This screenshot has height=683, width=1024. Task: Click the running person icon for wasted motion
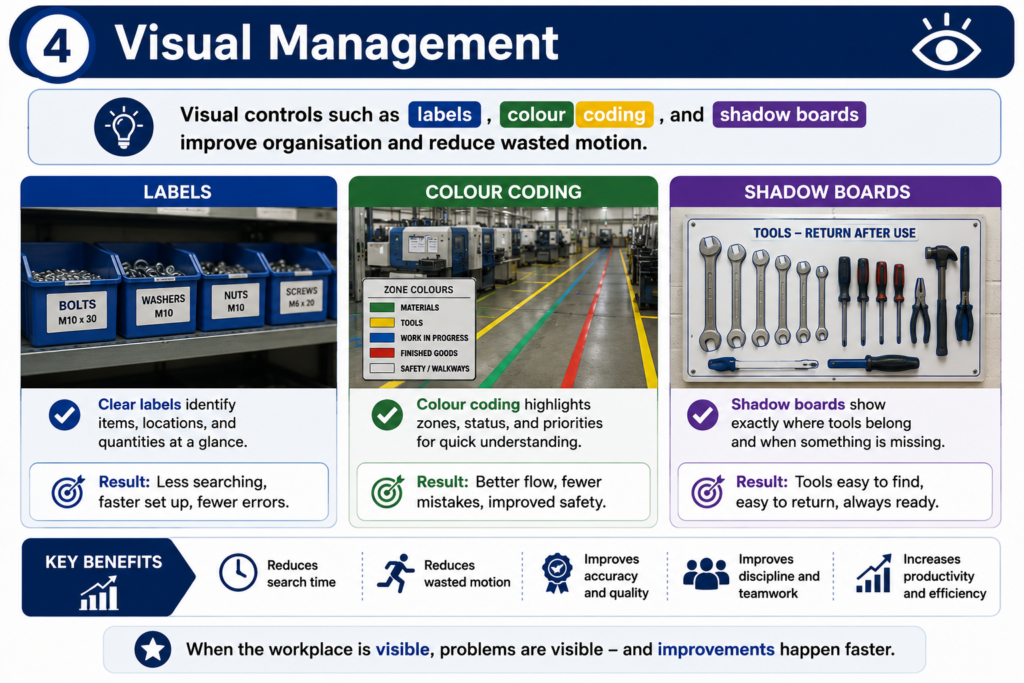coord(396,573)
